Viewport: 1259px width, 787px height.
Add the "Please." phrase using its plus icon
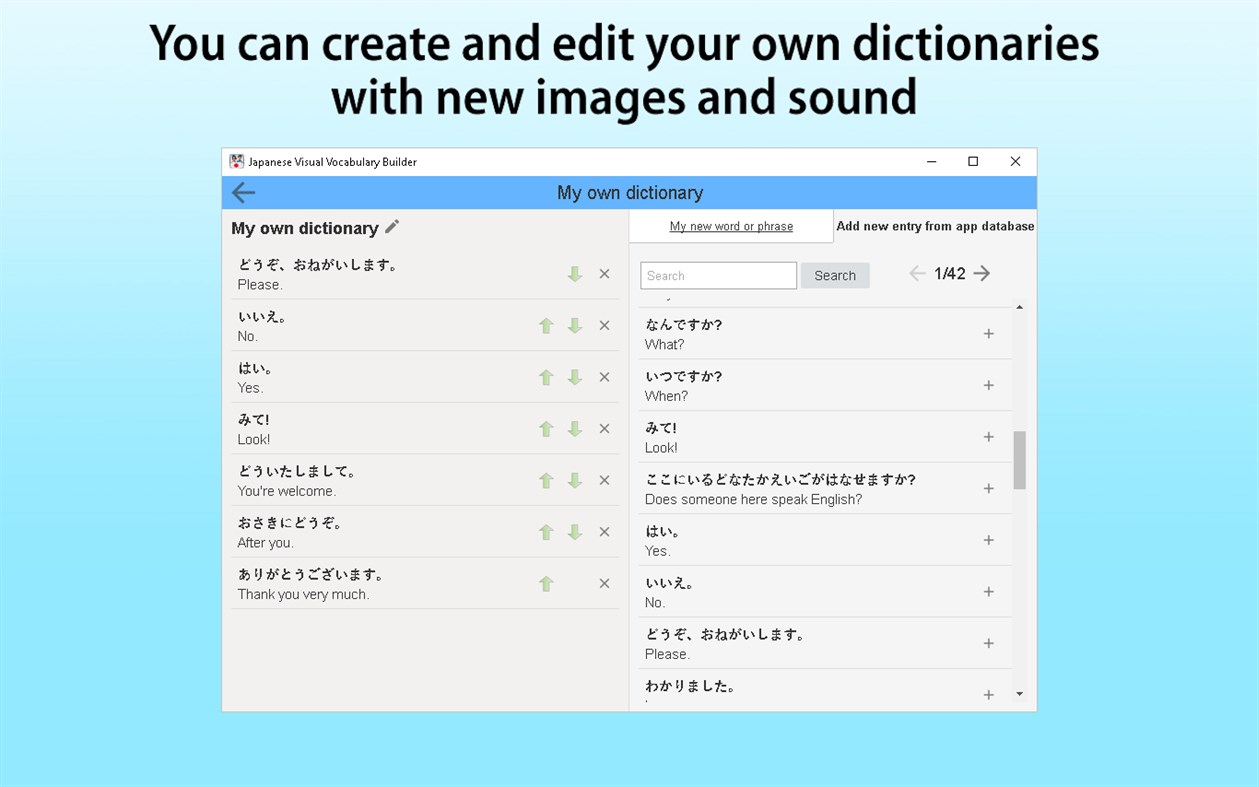pyautogui.click(x=988, y=643)
